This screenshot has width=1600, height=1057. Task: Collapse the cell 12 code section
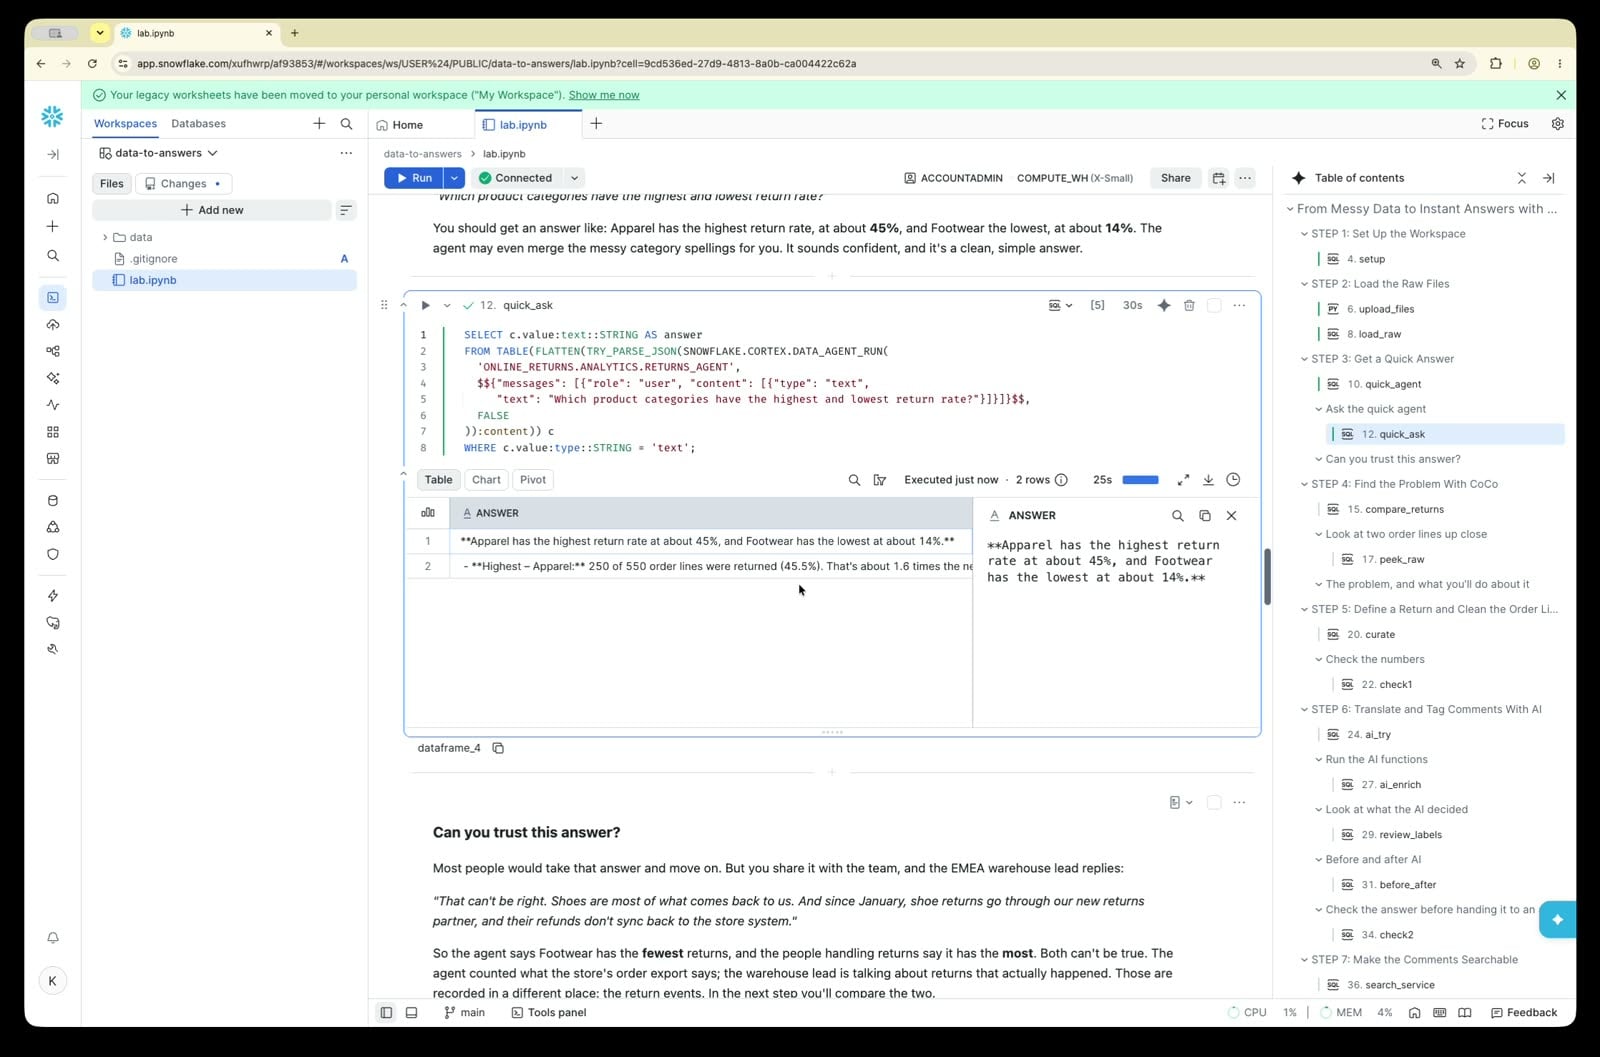click(x=403, y=305)
